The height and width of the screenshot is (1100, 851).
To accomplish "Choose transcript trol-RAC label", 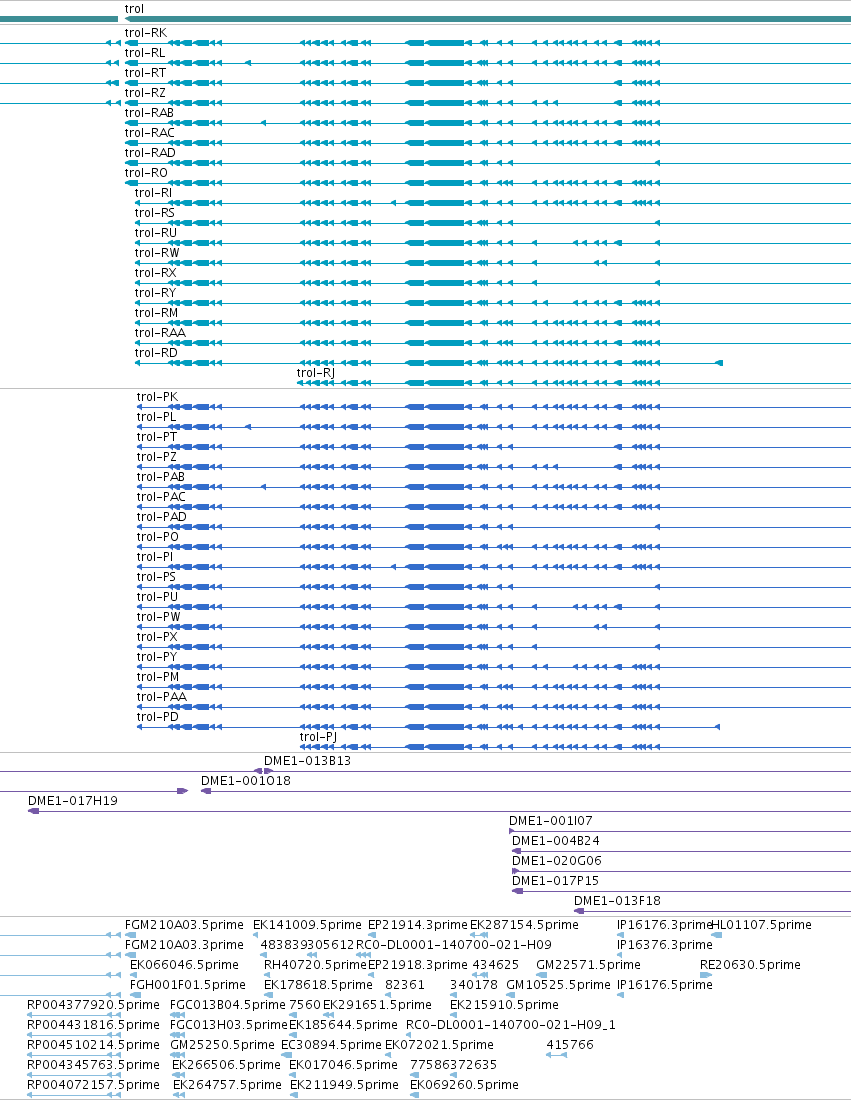I will click(149, 133).
